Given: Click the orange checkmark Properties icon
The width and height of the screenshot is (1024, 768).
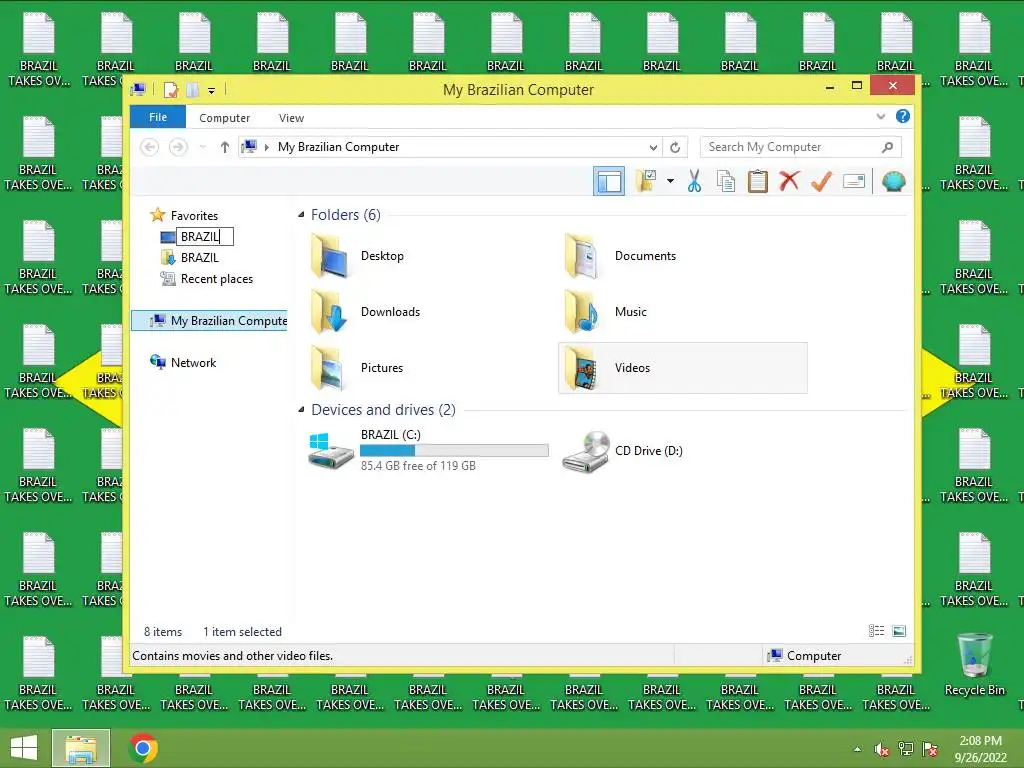Looking at the screenshot, I should click(x=821, y=181).
